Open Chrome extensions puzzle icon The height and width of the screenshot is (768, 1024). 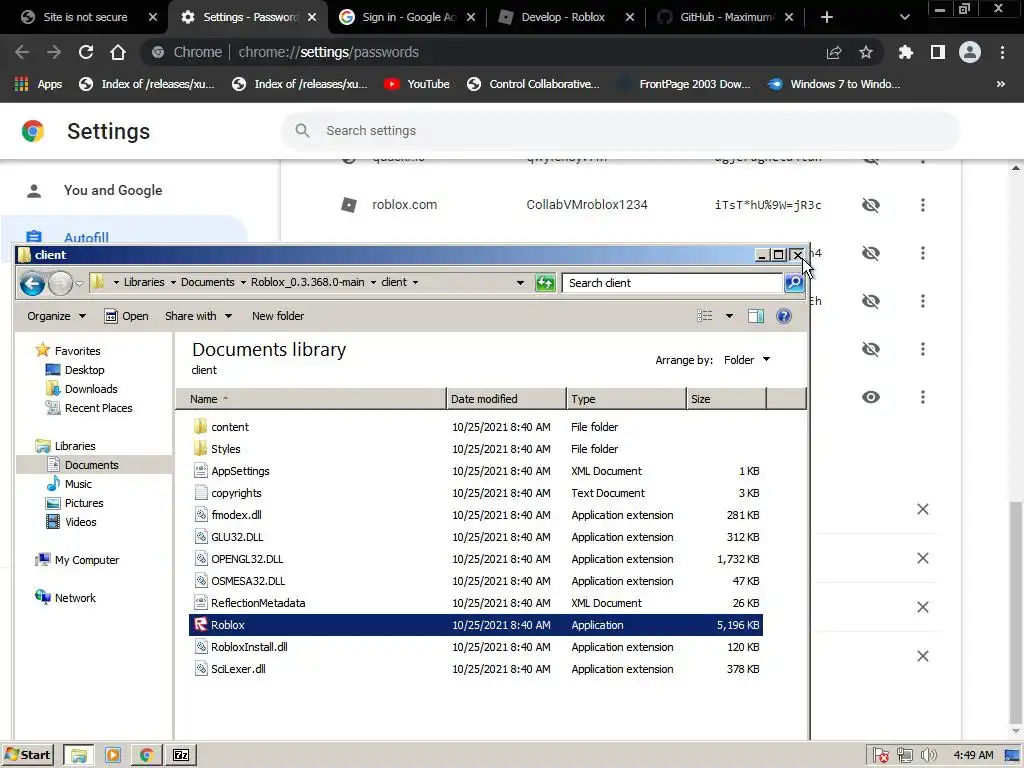(905, 52)
